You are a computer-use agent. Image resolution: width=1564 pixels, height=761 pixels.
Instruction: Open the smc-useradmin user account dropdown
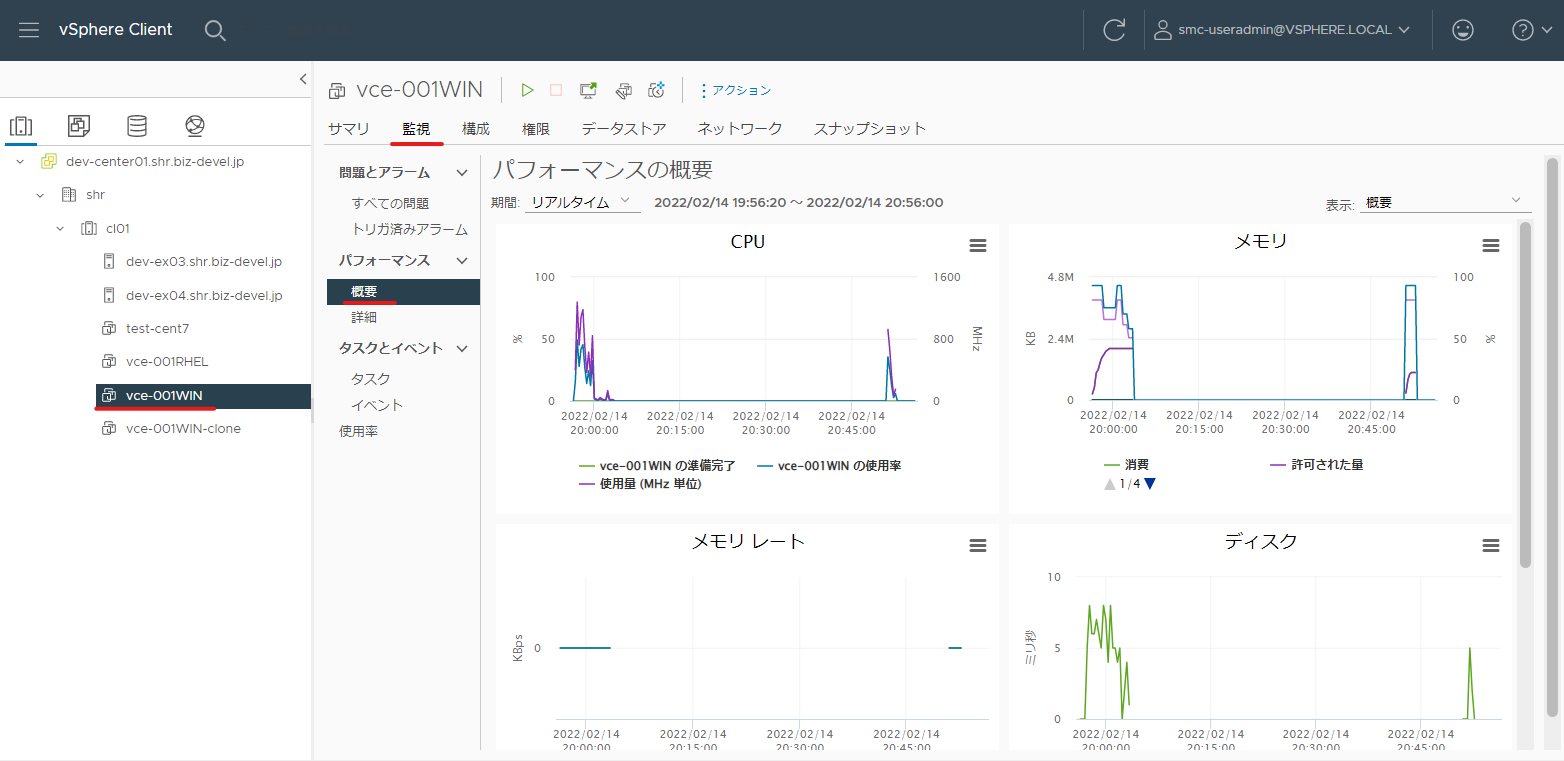(1282, 30)
